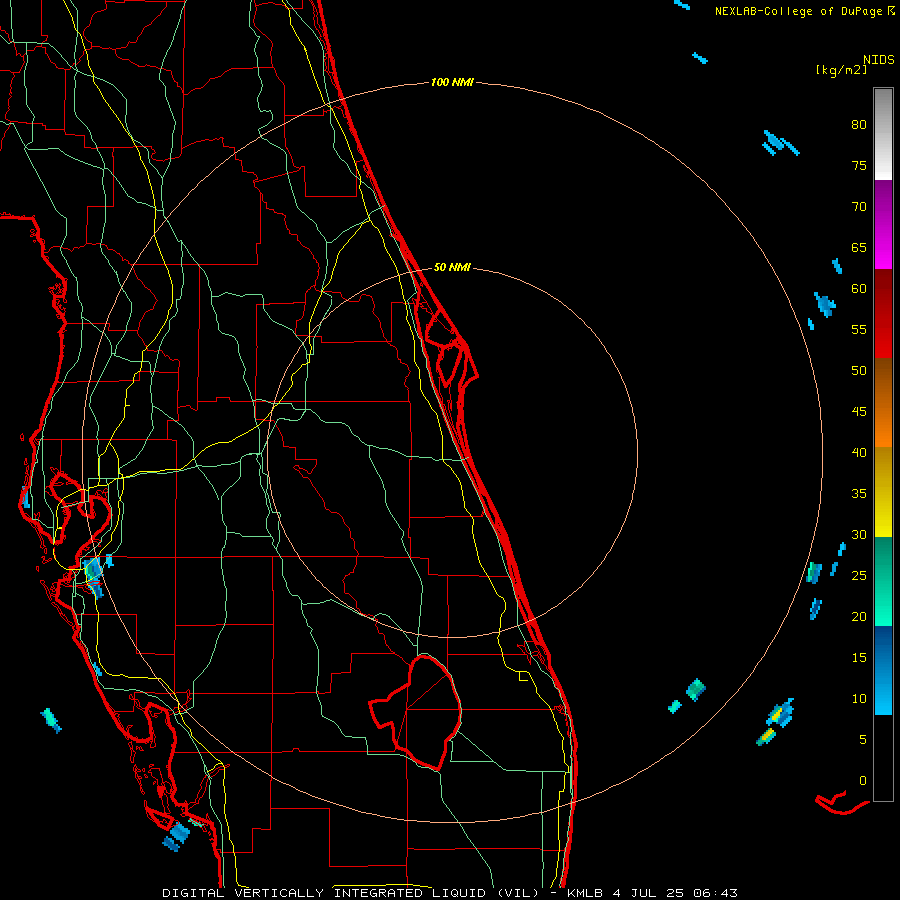This screenshot has height=900, width=900.
Task: Click the DIGITAL VERTICALLY INTEGRATED LIQUID caption
Action: click(x=350, y=893)
